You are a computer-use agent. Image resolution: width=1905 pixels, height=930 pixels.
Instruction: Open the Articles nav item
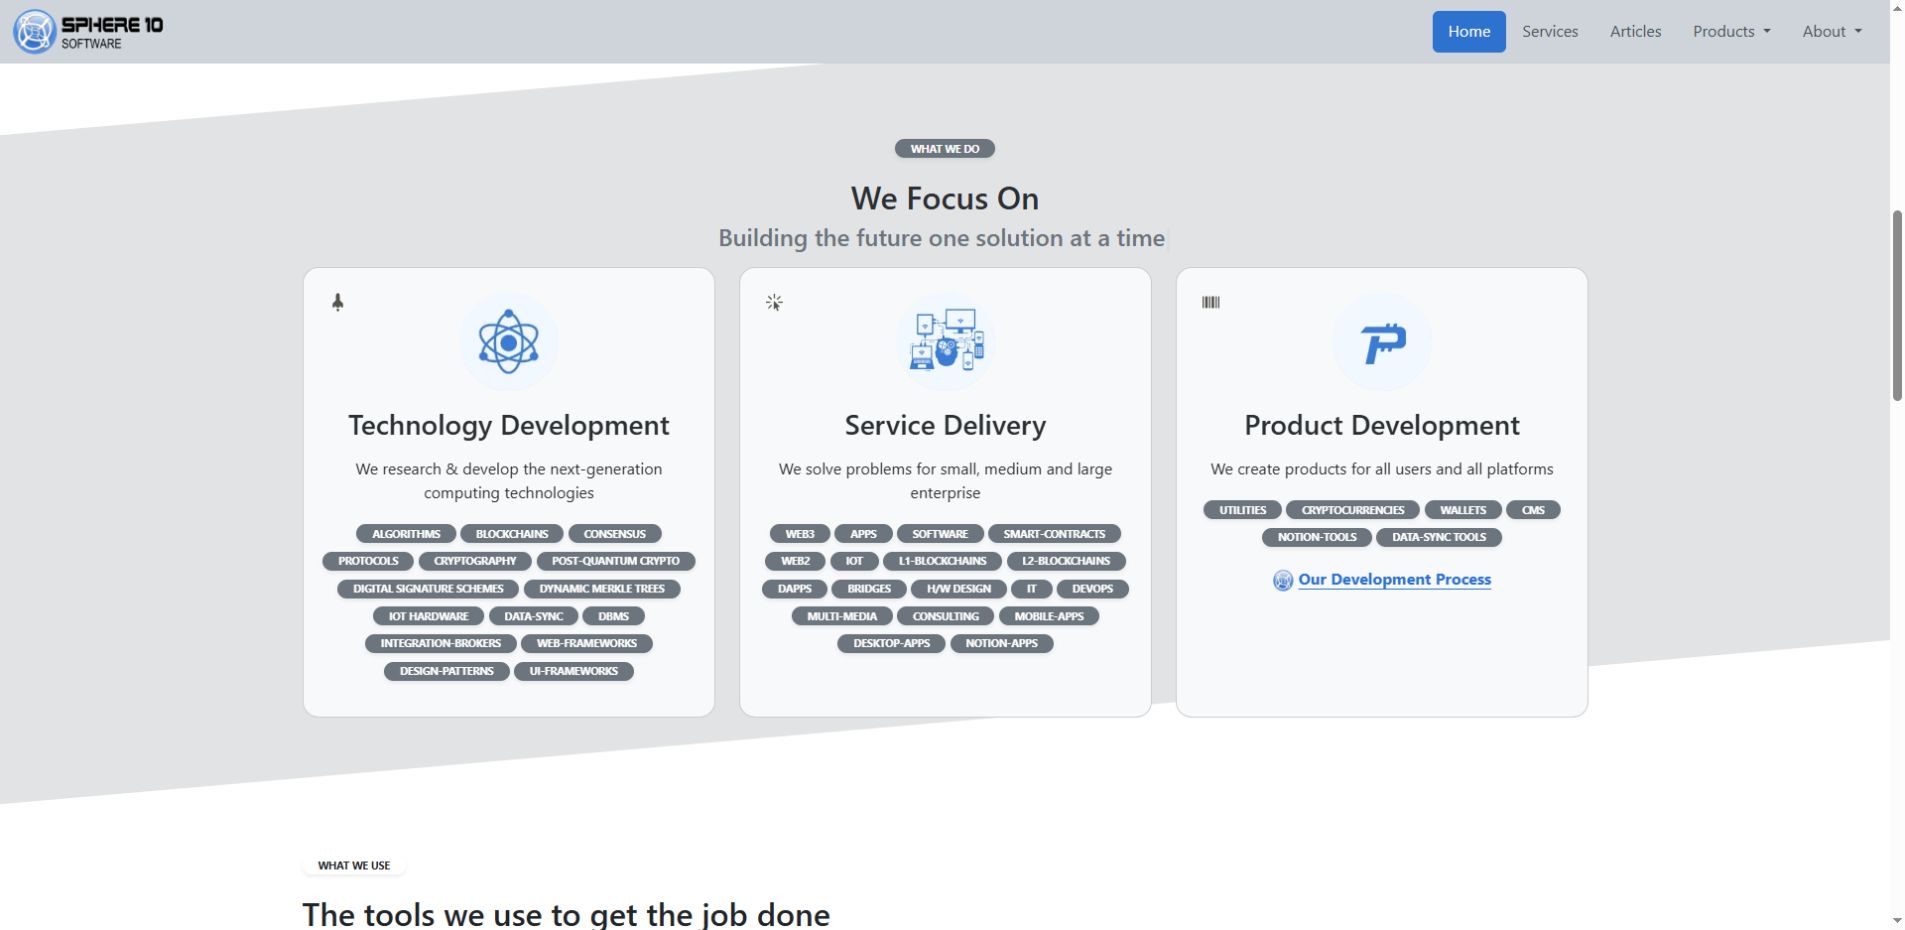click(x=1635, y=31)
